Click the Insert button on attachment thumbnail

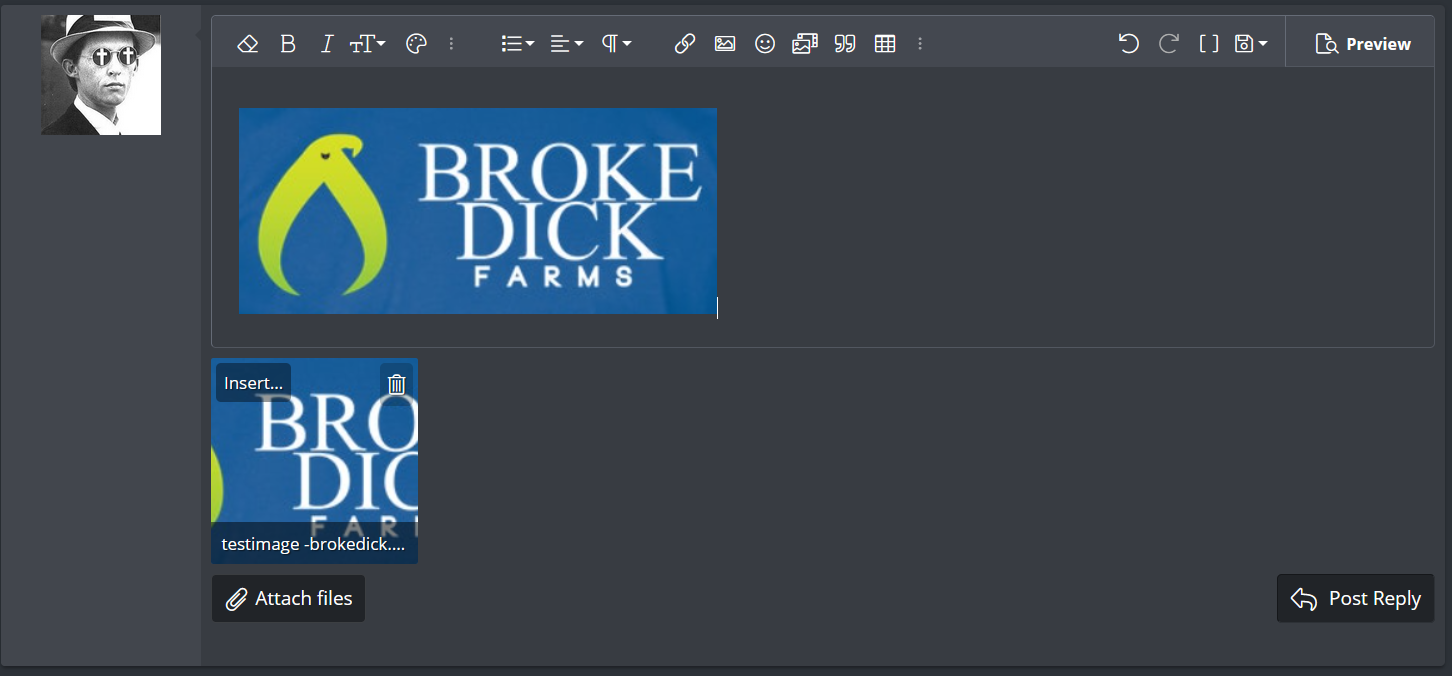pyautogui.click(x=253, y=383)
